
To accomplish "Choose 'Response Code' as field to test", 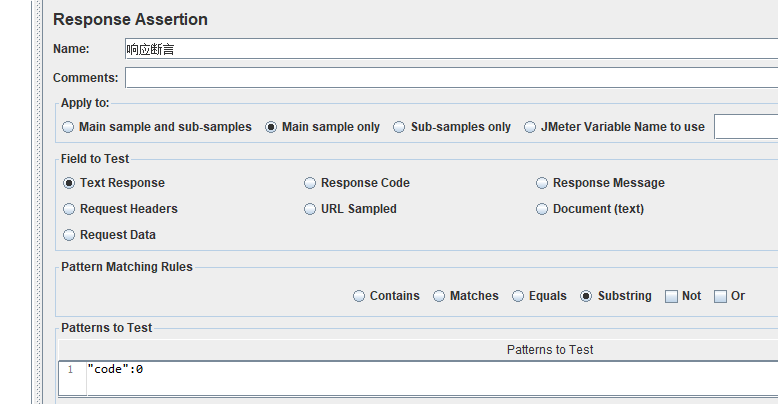I will (x=310, y=183).
